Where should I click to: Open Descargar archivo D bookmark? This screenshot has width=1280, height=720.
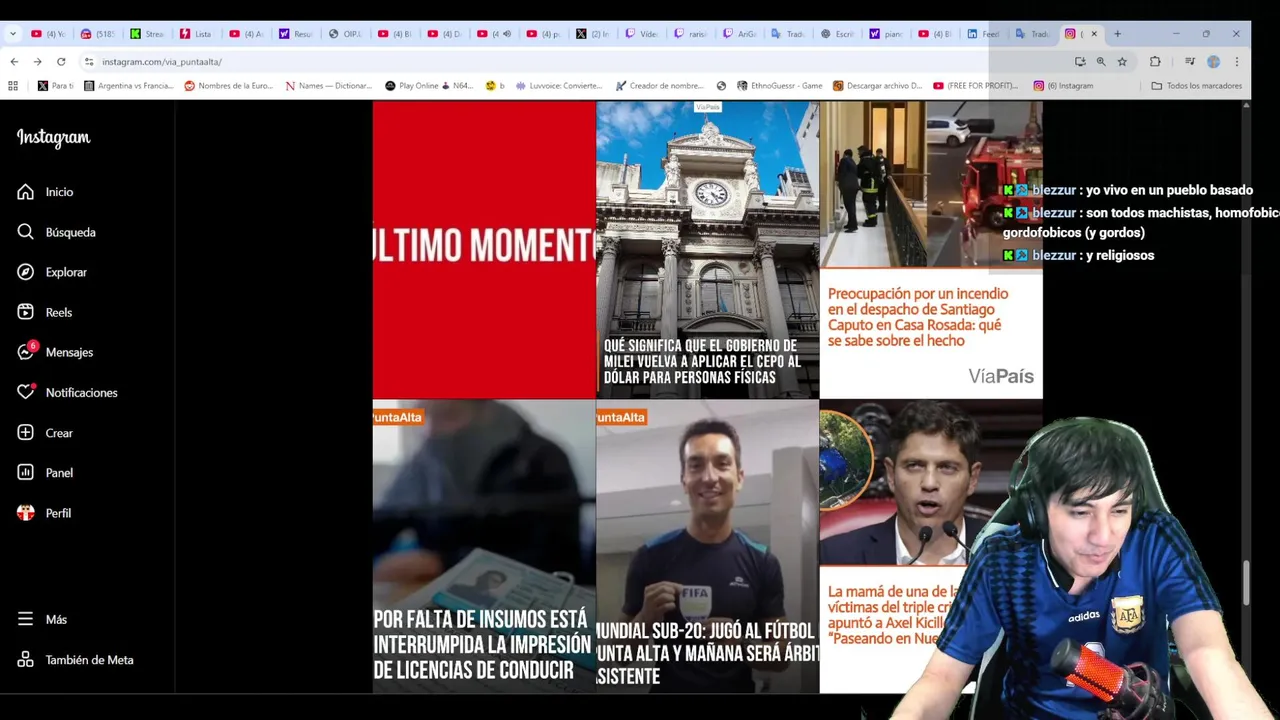877,86
